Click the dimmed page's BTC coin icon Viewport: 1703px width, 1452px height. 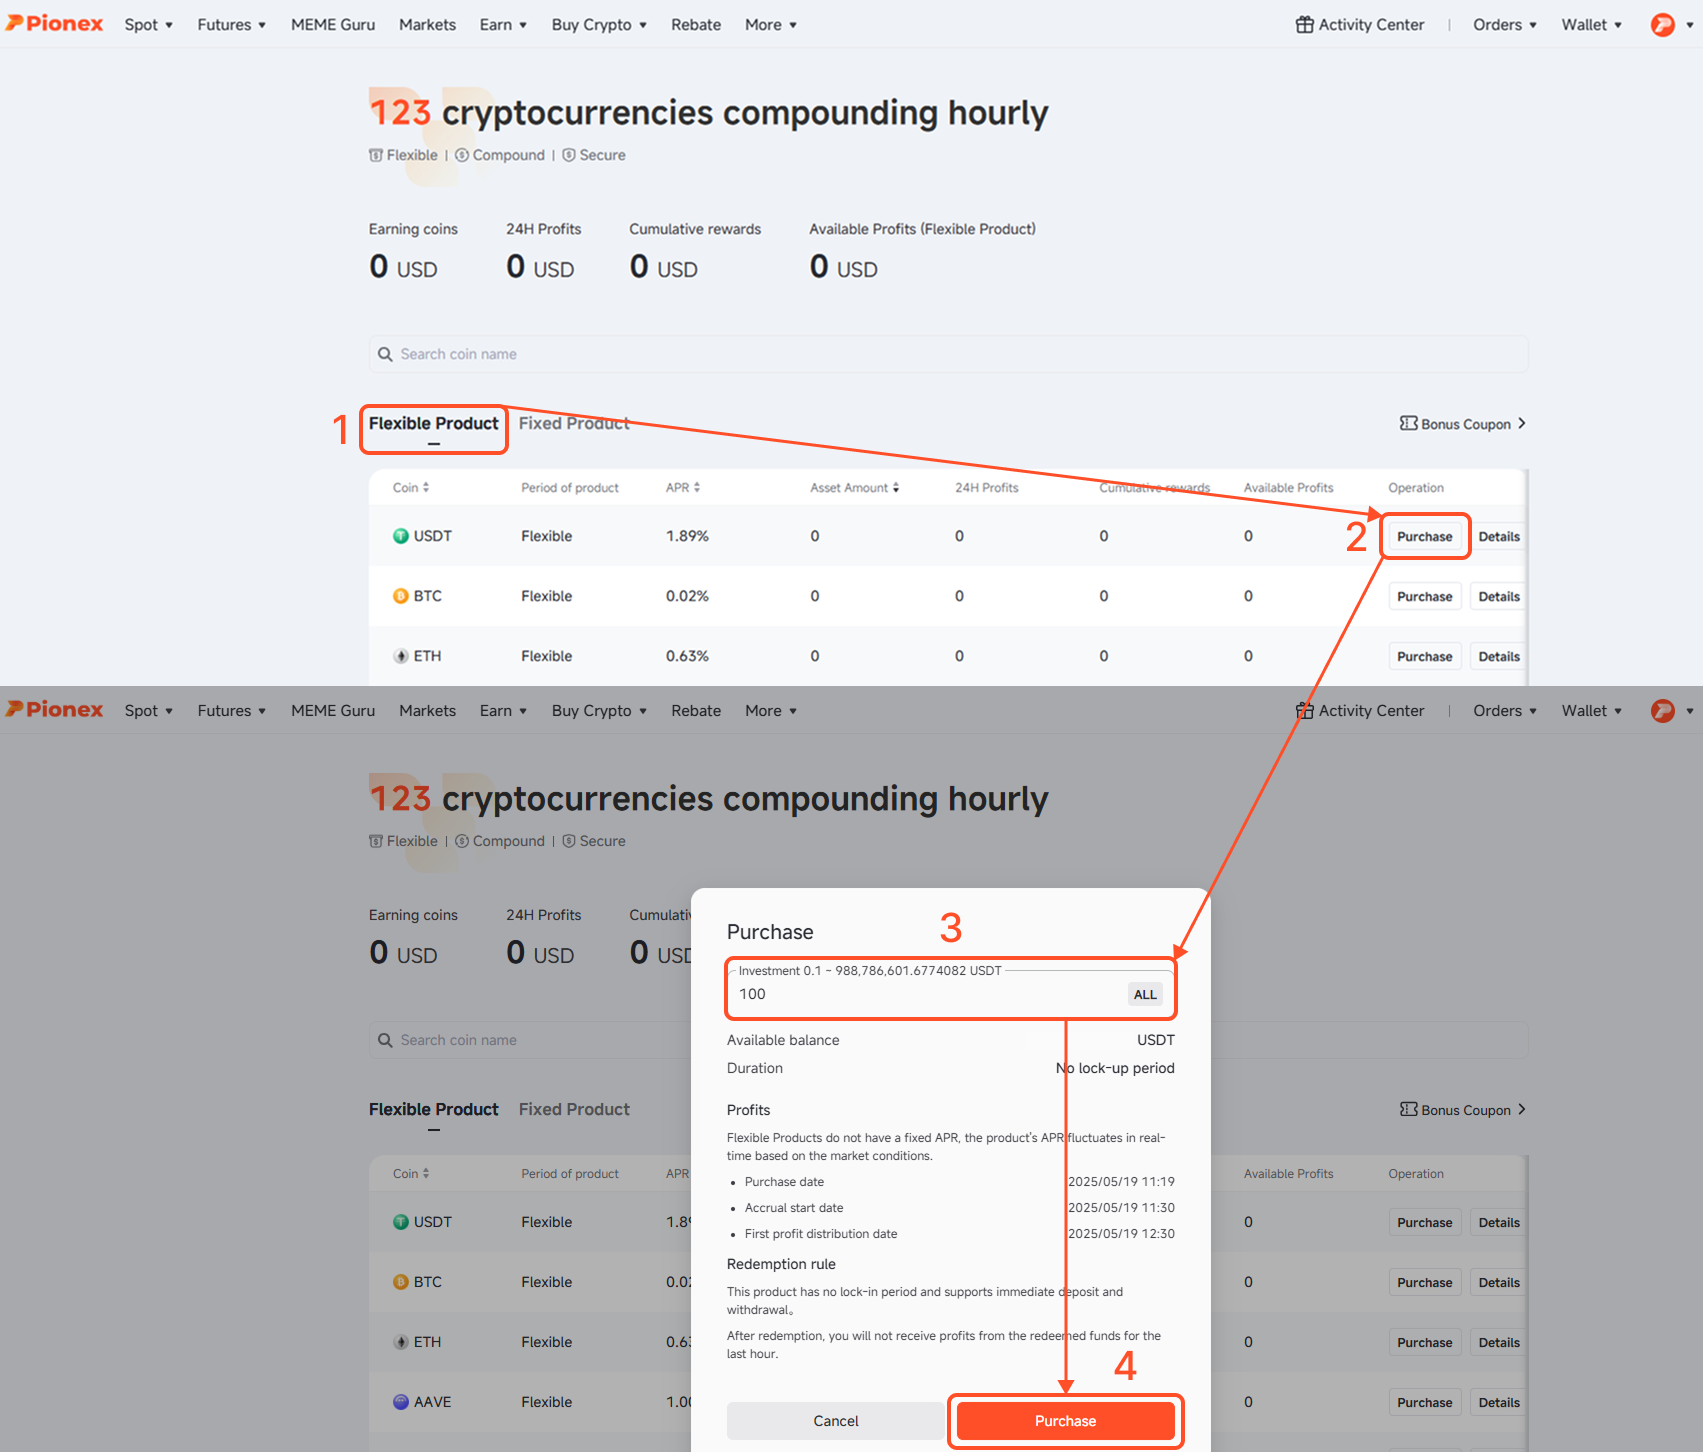pos(401,1282)
